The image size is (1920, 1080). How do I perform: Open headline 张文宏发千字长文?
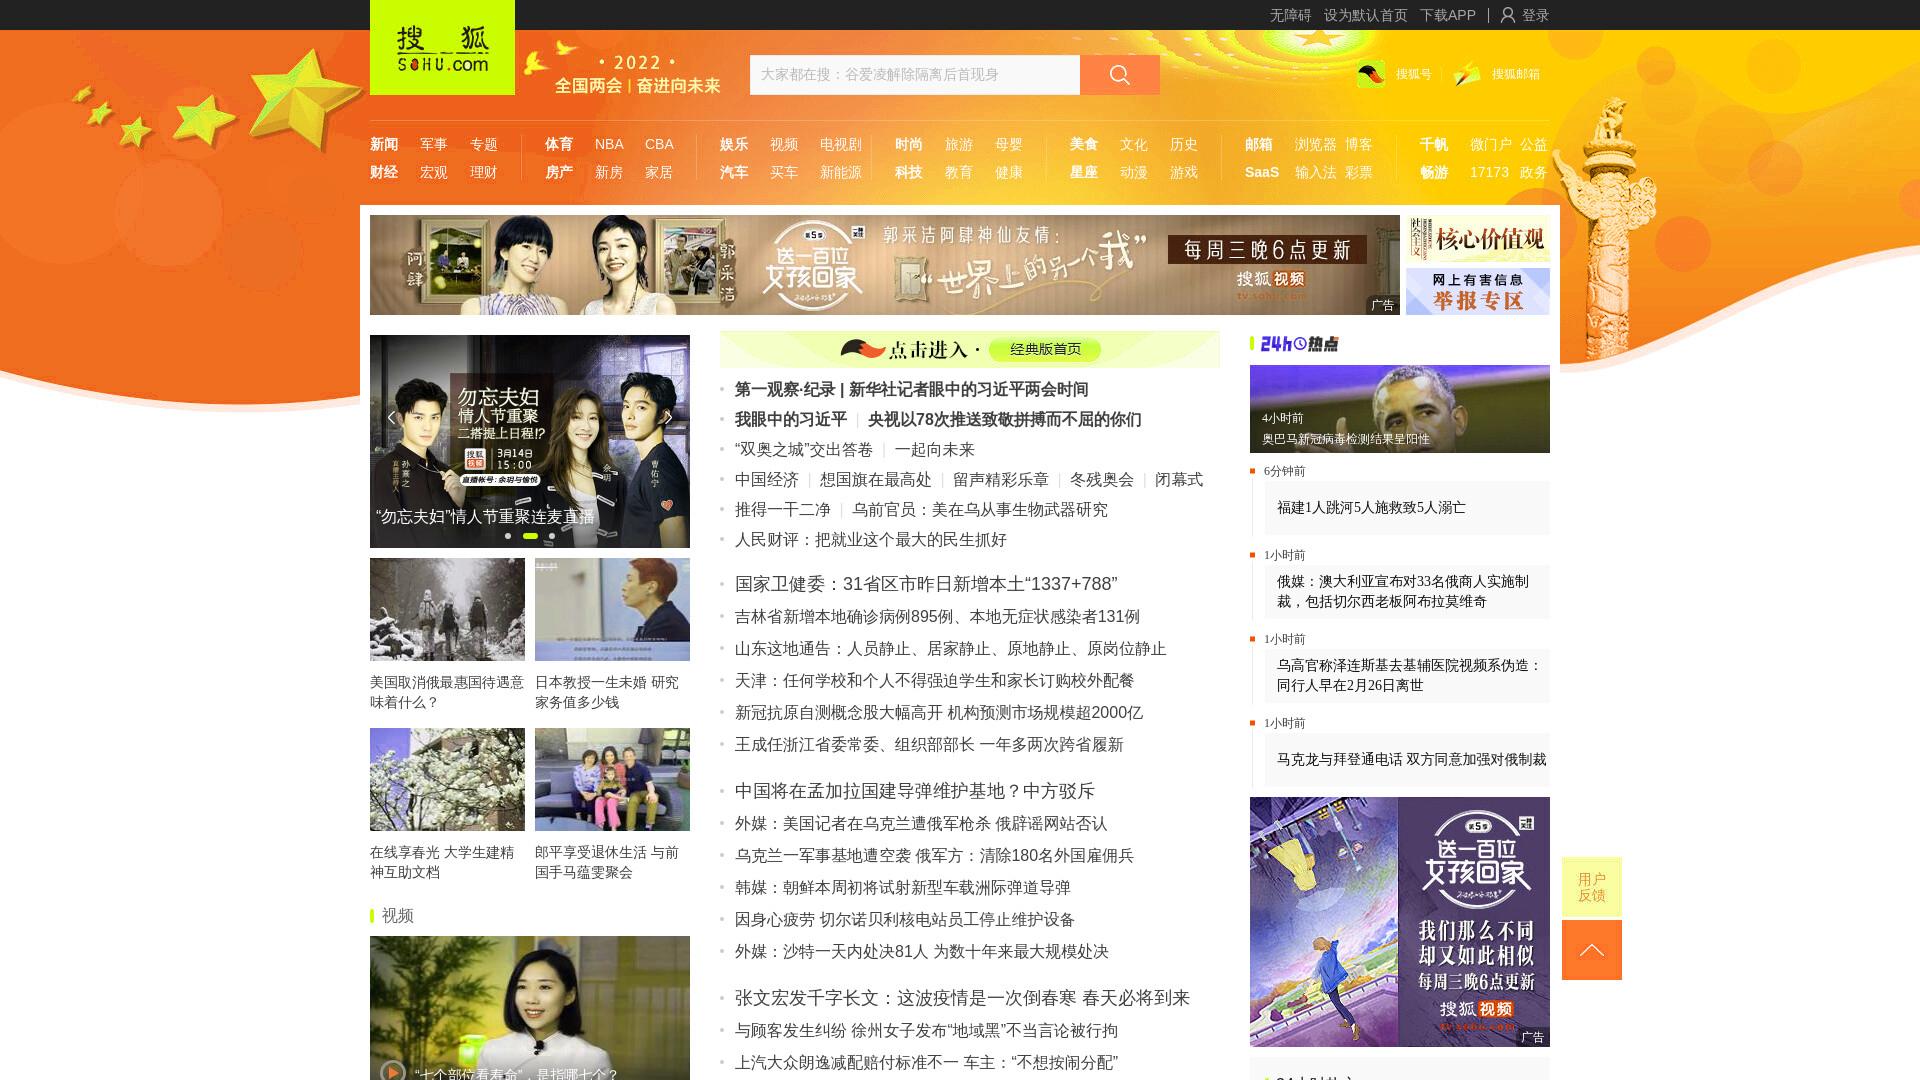coord(962,998)
